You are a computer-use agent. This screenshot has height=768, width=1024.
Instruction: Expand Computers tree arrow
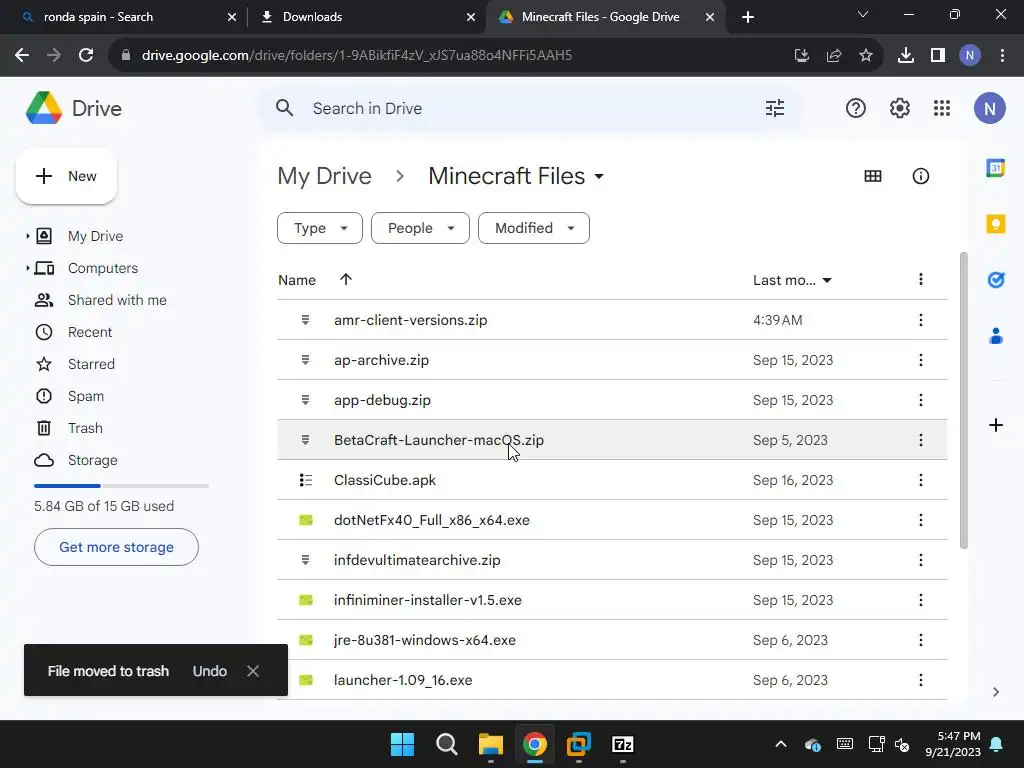click(x=27, y=268)
